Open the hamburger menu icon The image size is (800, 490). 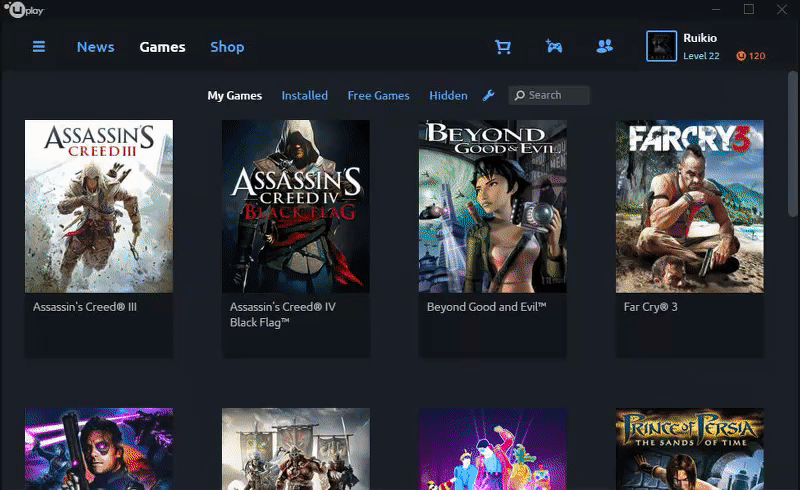coord(39,46)
